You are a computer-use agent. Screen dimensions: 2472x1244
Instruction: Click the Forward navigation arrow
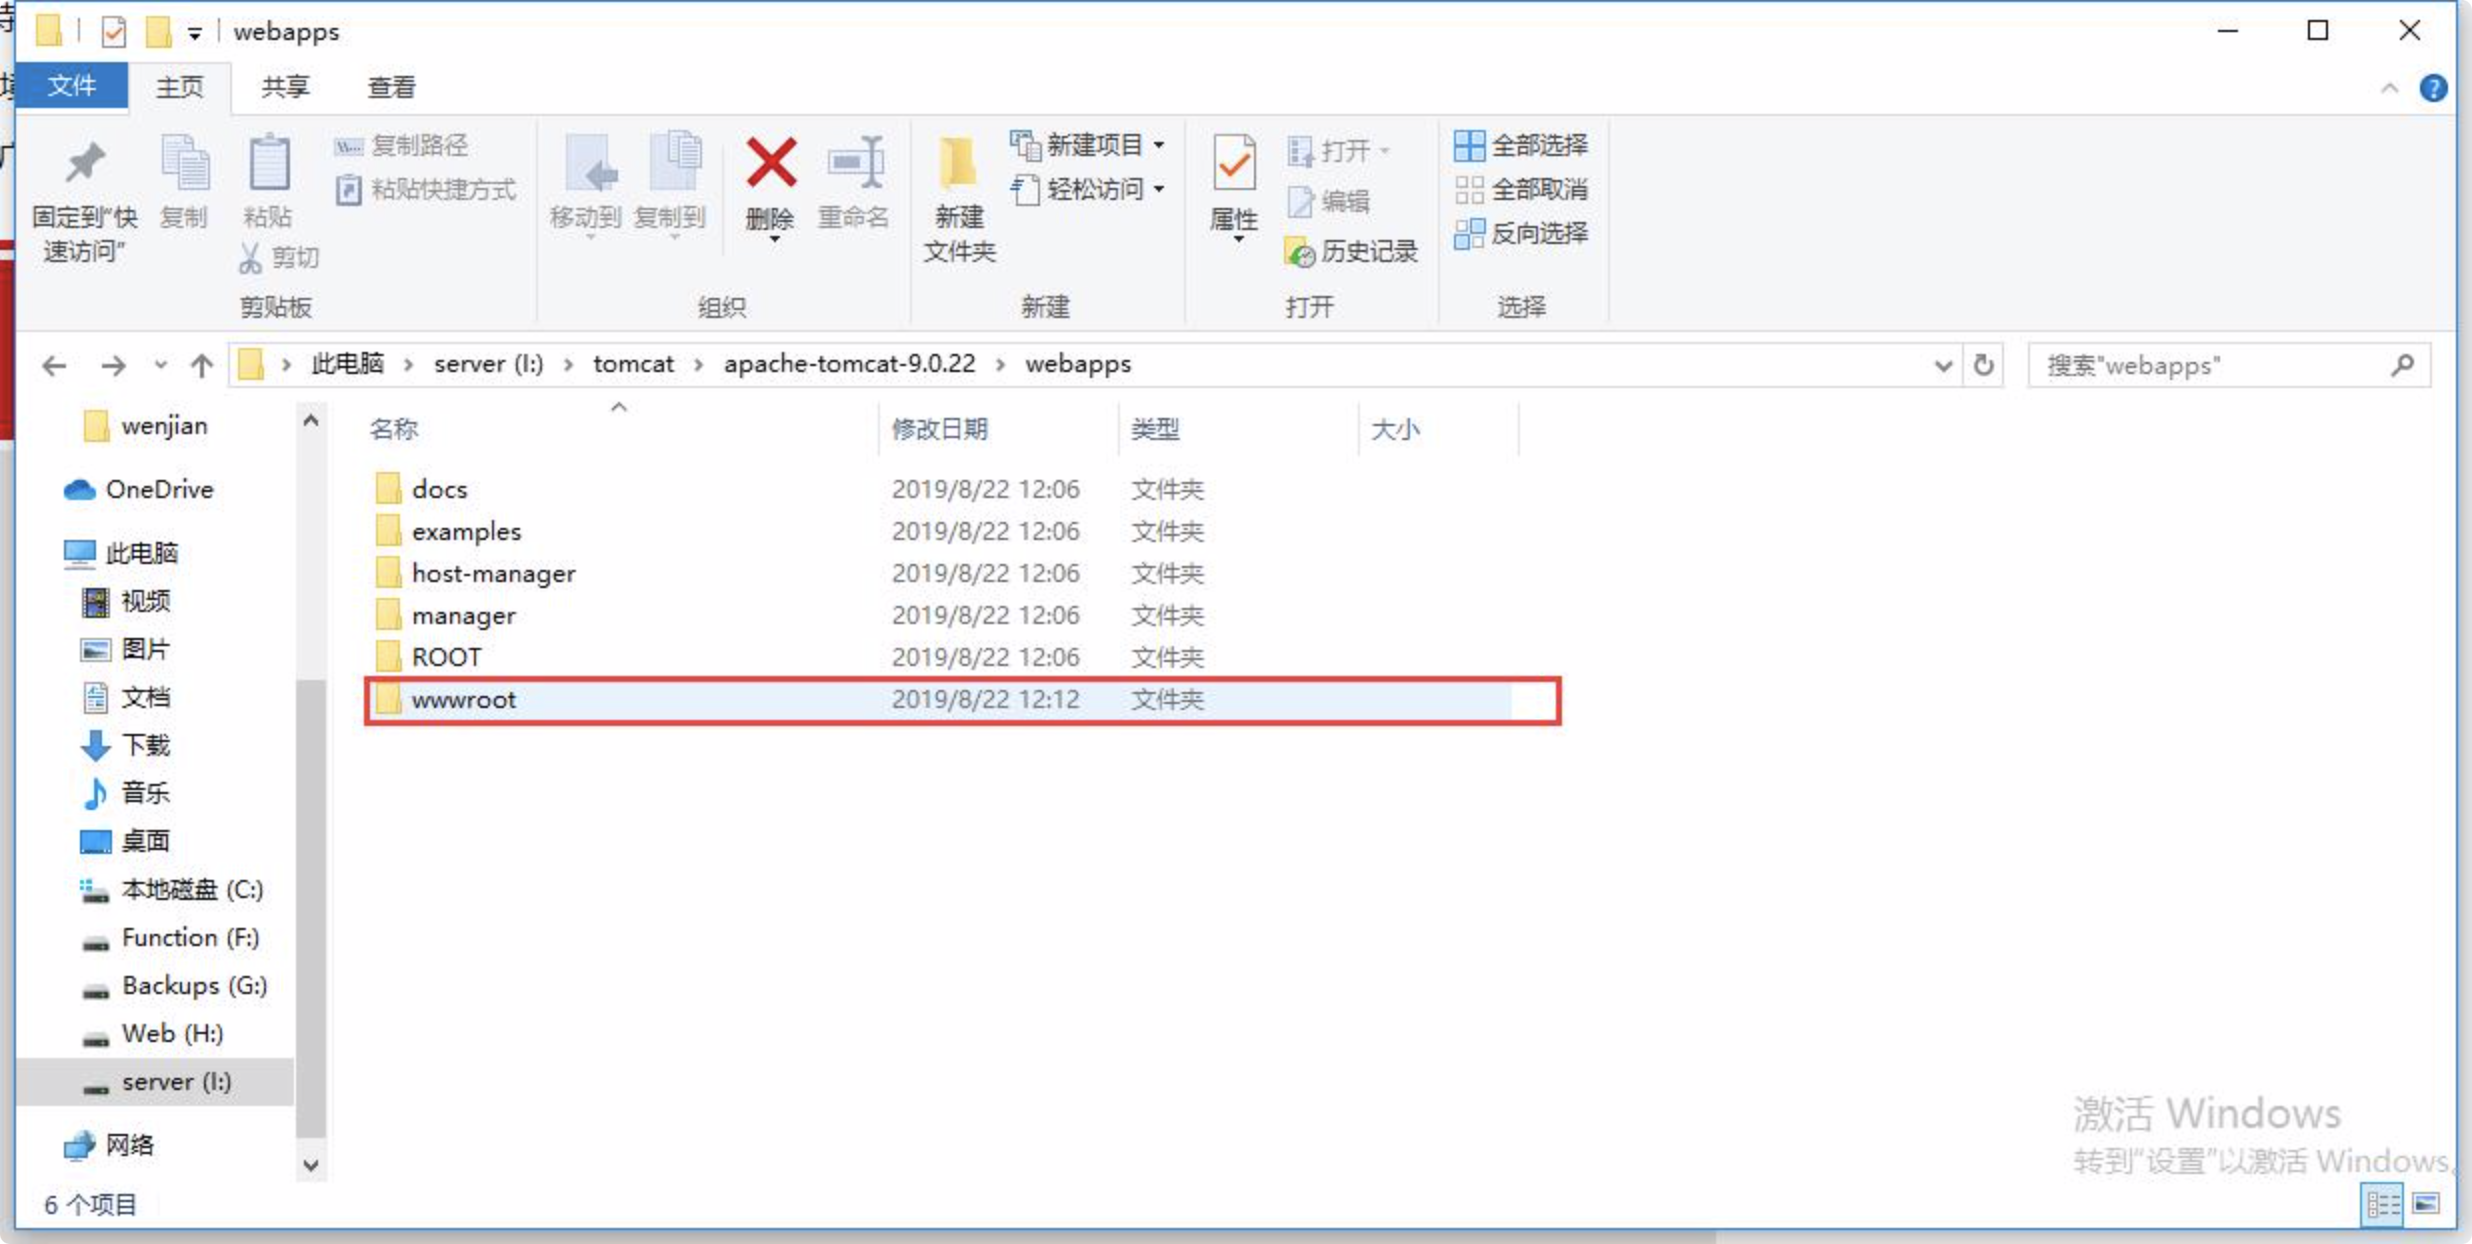tap(113, 366)
